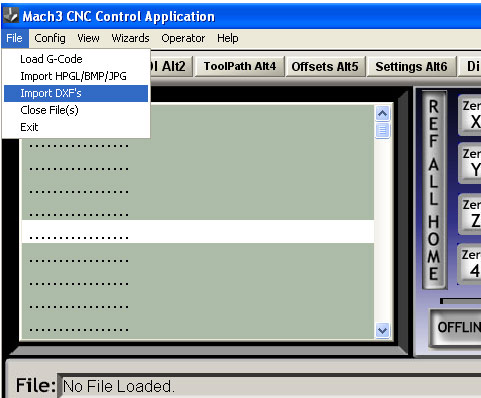This screenshot has height=398, width=481.
Task: Switch to the Offsets Alt5 screen
Action: 325,66
